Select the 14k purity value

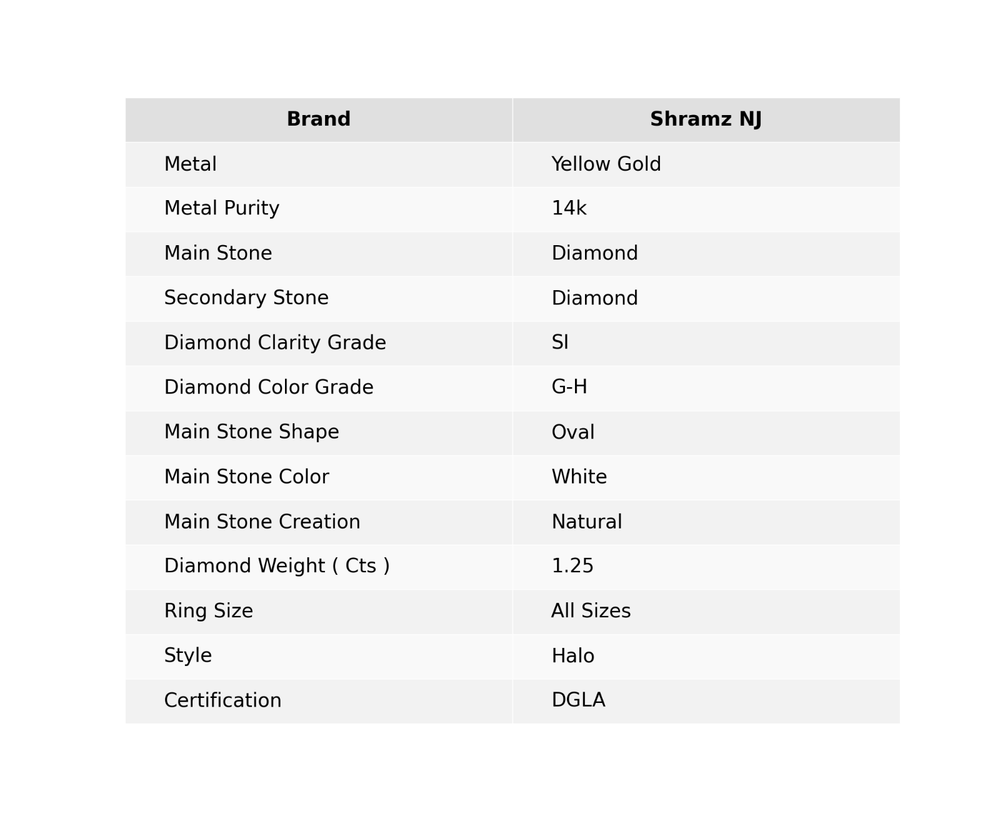[569, 209]
